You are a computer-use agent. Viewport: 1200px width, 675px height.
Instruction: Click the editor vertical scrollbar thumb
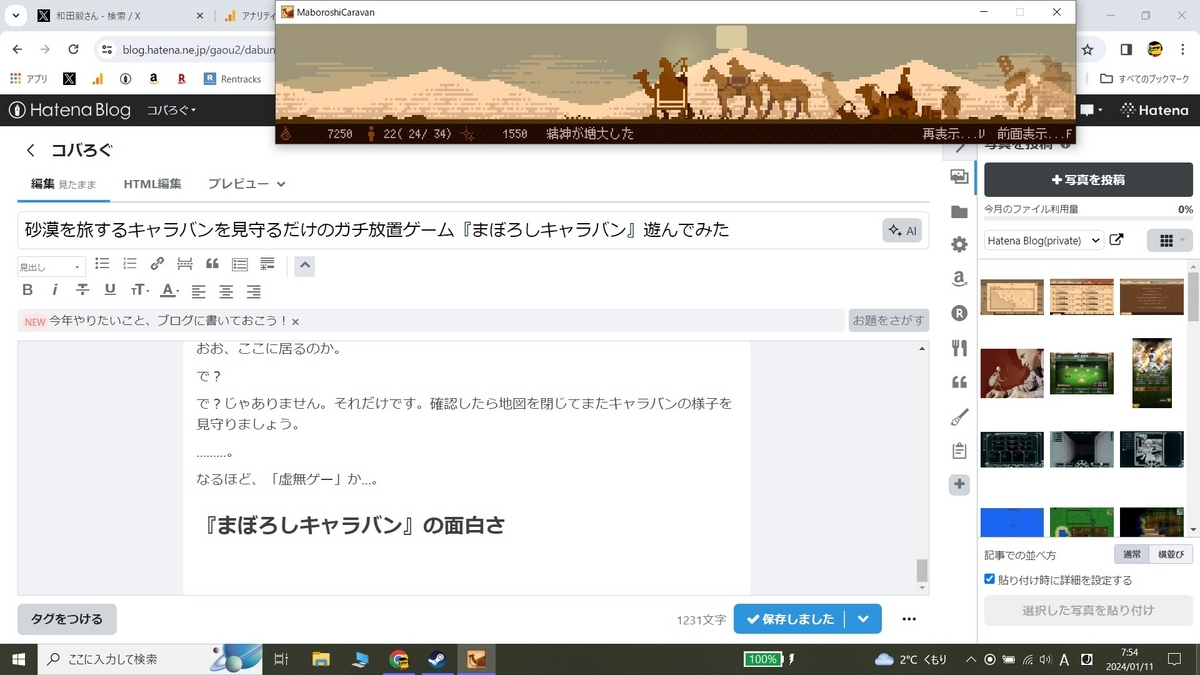(922, 570)
